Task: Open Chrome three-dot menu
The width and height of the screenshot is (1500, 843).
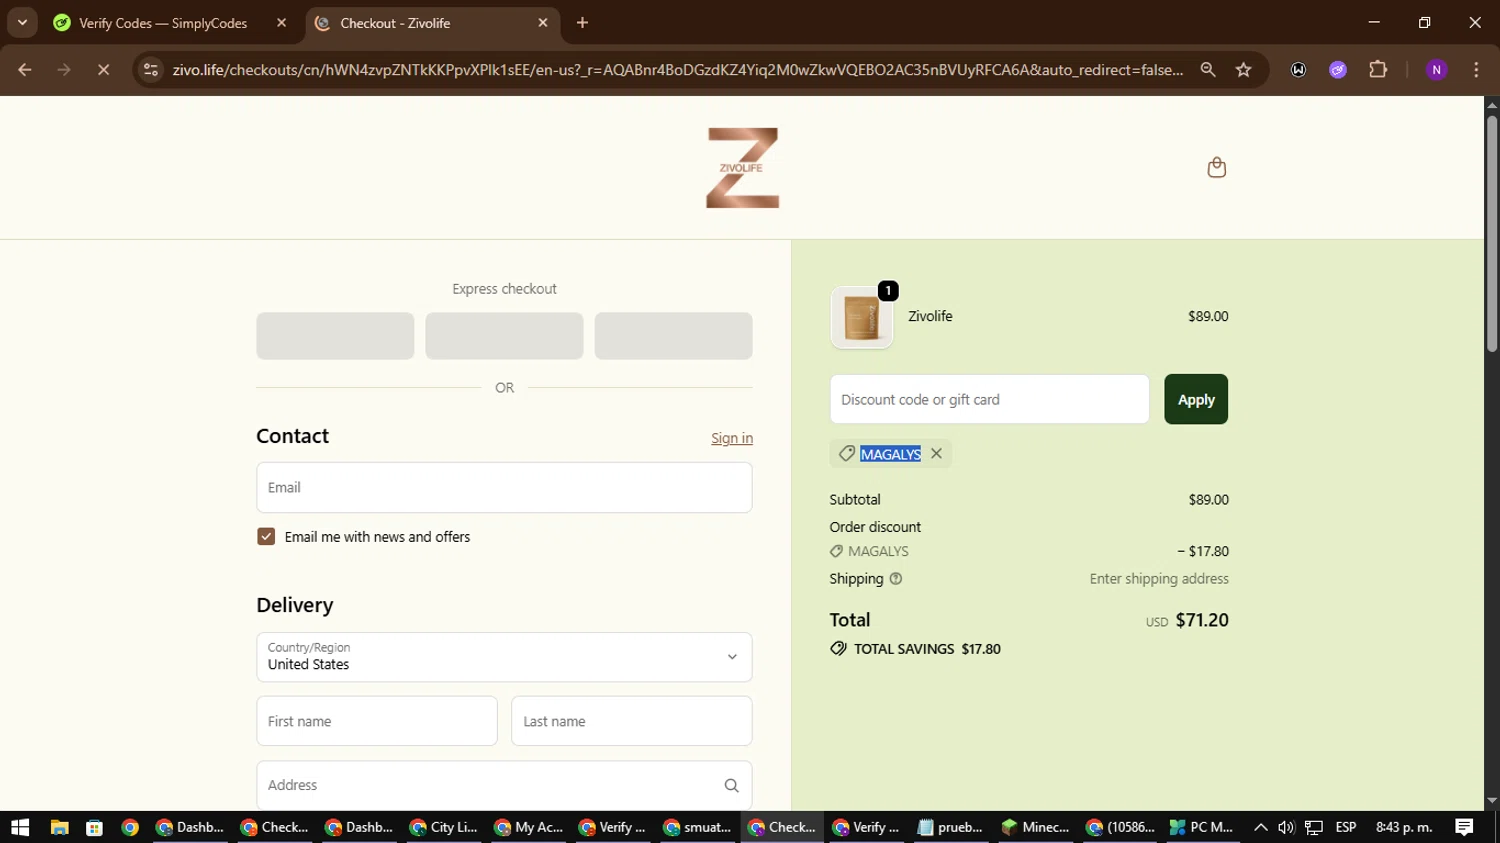Action: (1476, 70)
